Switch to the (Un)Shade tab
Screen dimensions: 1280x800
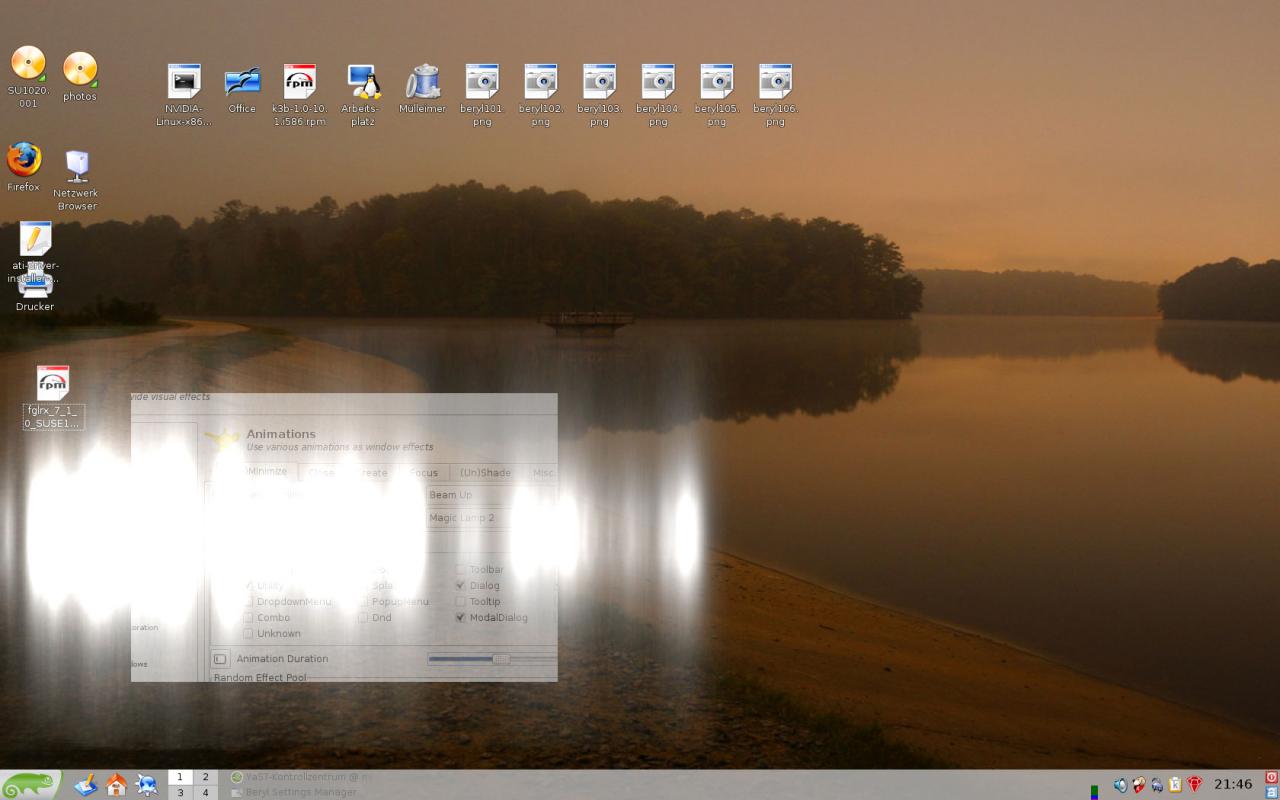tap(485, 473)
